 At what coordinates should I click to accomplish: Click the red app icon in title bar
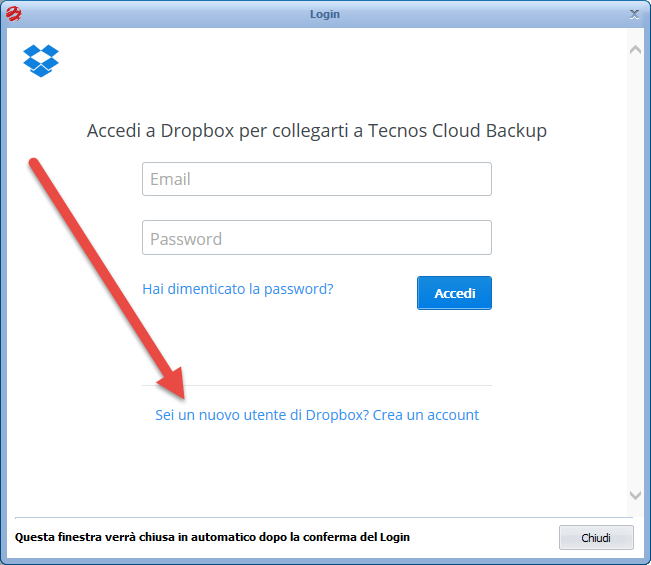[14, 14]
